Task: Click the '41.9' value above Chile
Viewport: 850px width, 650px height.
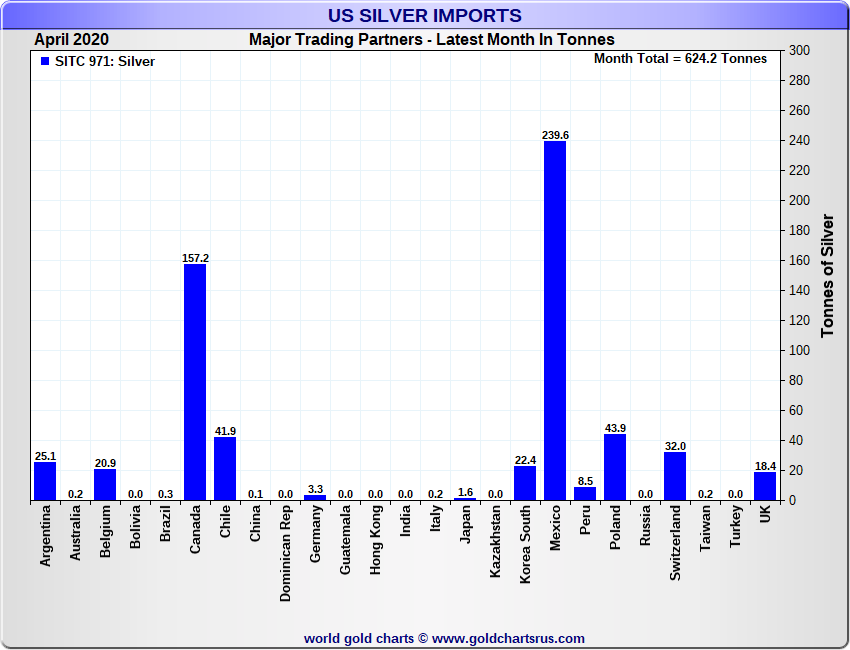Action: point(225,431)
